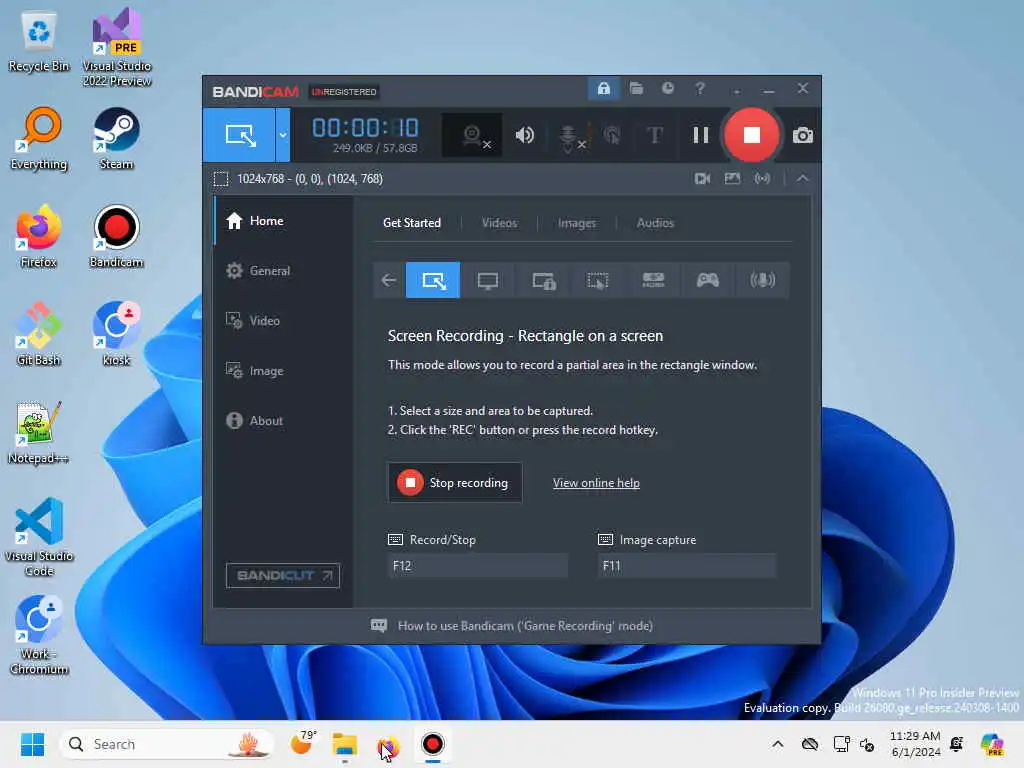Open About in the sidebar

point(283,421)
